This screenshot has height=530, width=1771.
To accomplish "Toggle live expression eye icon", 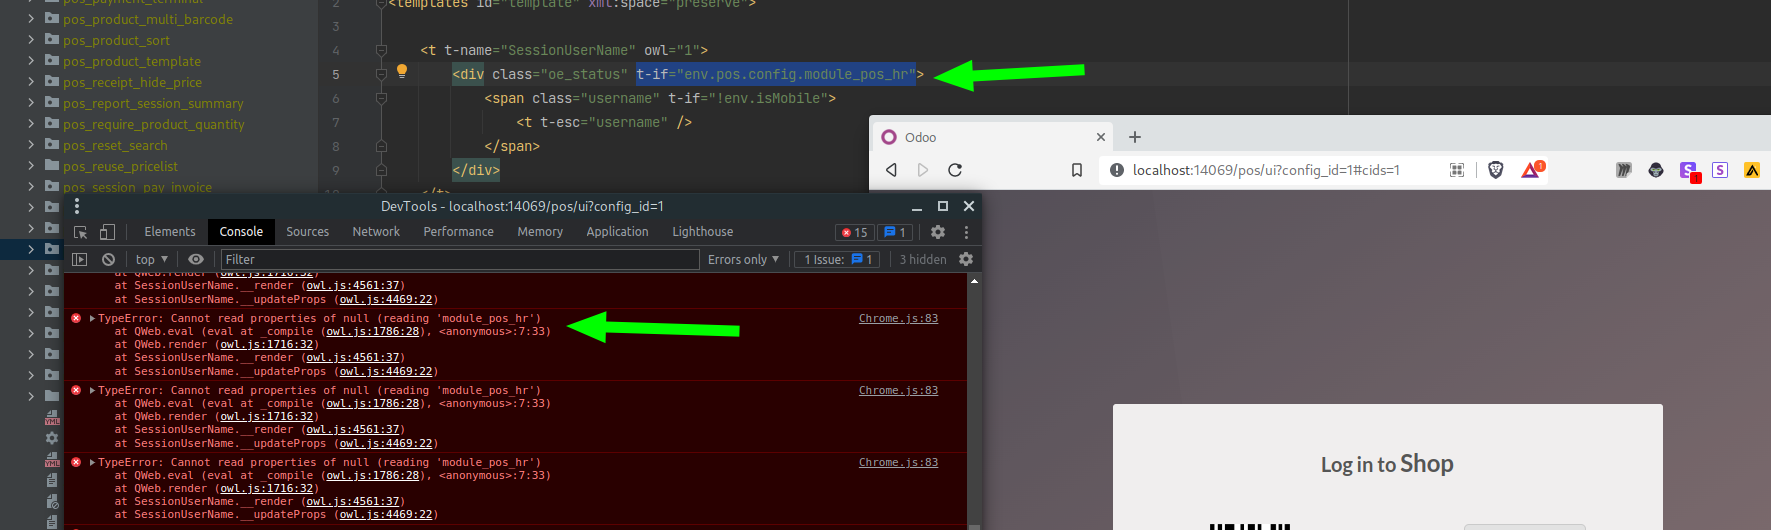I will coord(196,259).
